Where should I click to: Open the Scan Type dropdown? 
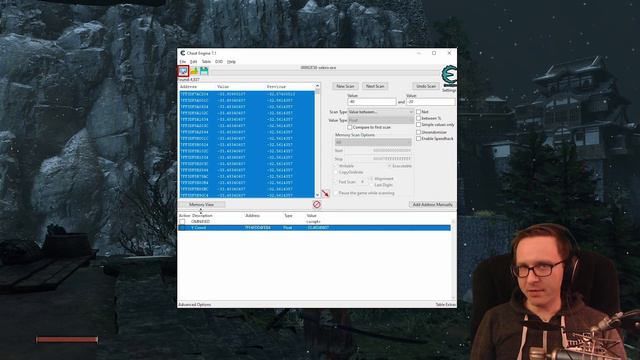click(380, 112)
